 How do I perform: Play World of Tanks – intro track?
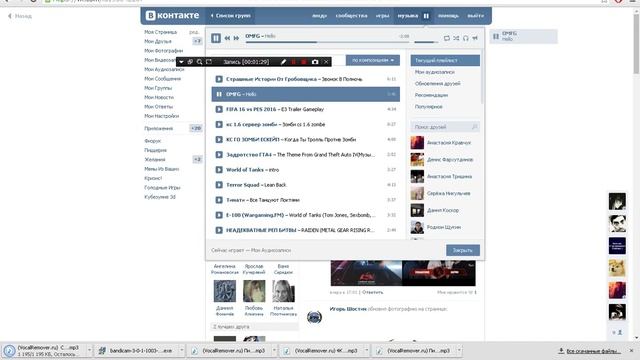[219, 170]
